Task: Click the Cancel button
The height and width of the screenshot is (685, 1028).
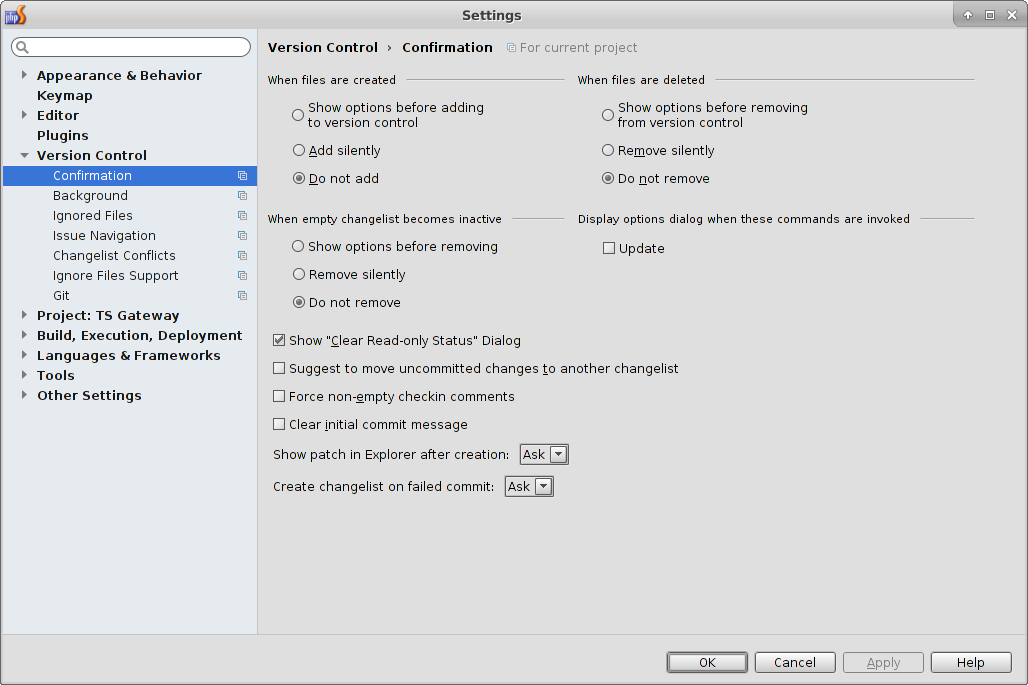Action: pos(795,662)
